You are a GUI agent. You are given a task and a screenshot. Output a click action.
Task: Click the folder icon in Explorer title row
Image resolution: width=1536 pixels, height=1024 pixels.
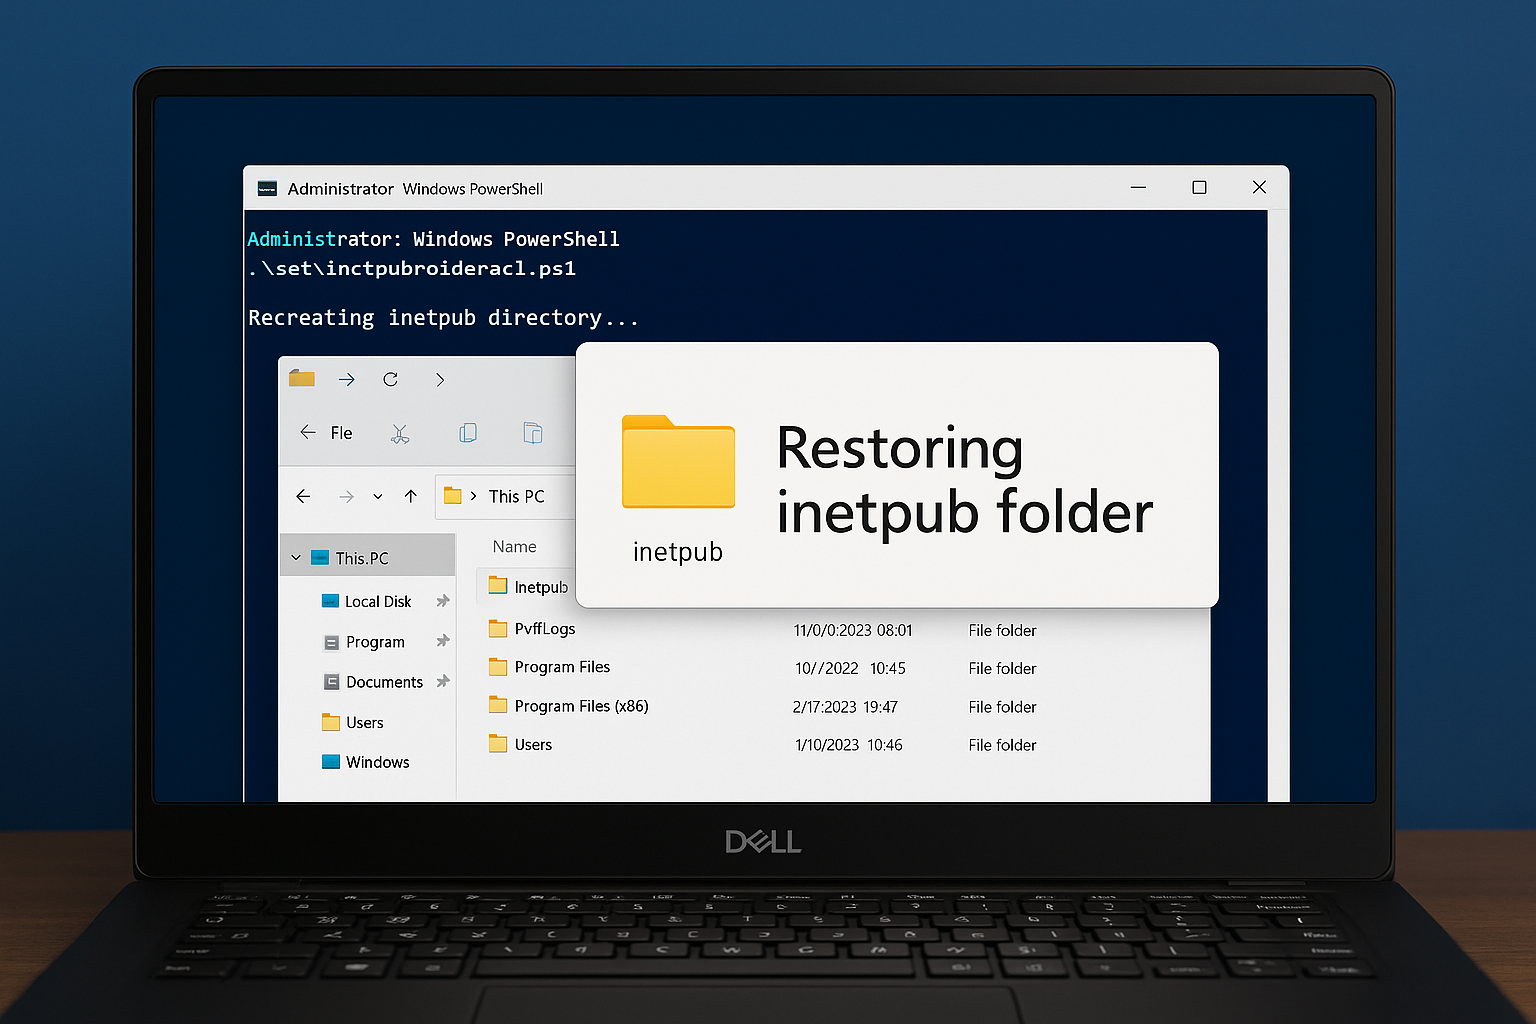click(x=301, y=378)
